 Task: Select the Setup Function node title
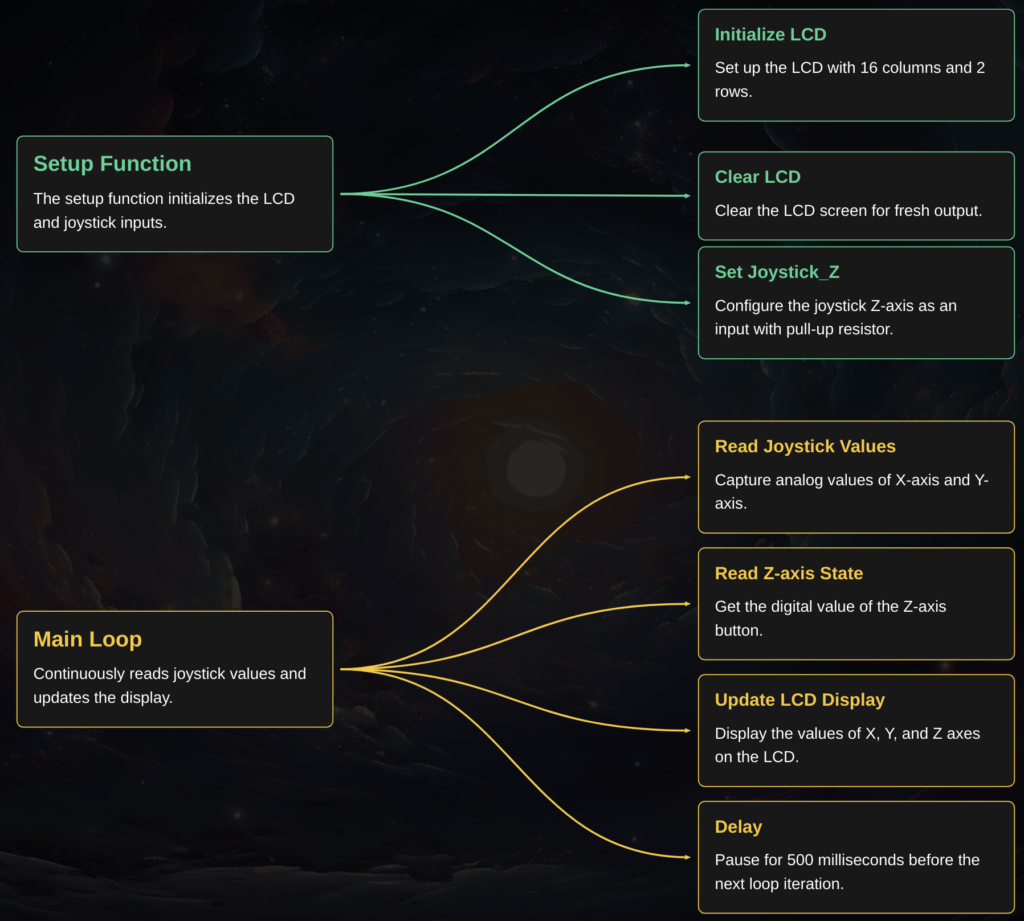coord(112,164)
